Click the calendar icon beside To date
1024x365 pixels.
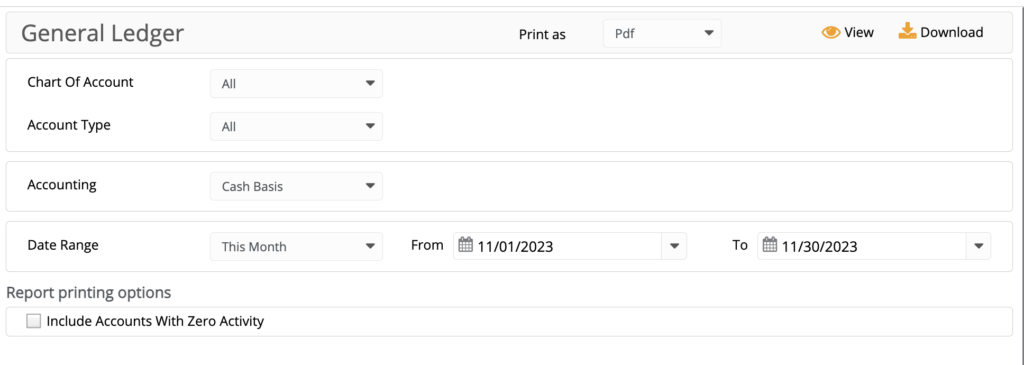(770, 246)
